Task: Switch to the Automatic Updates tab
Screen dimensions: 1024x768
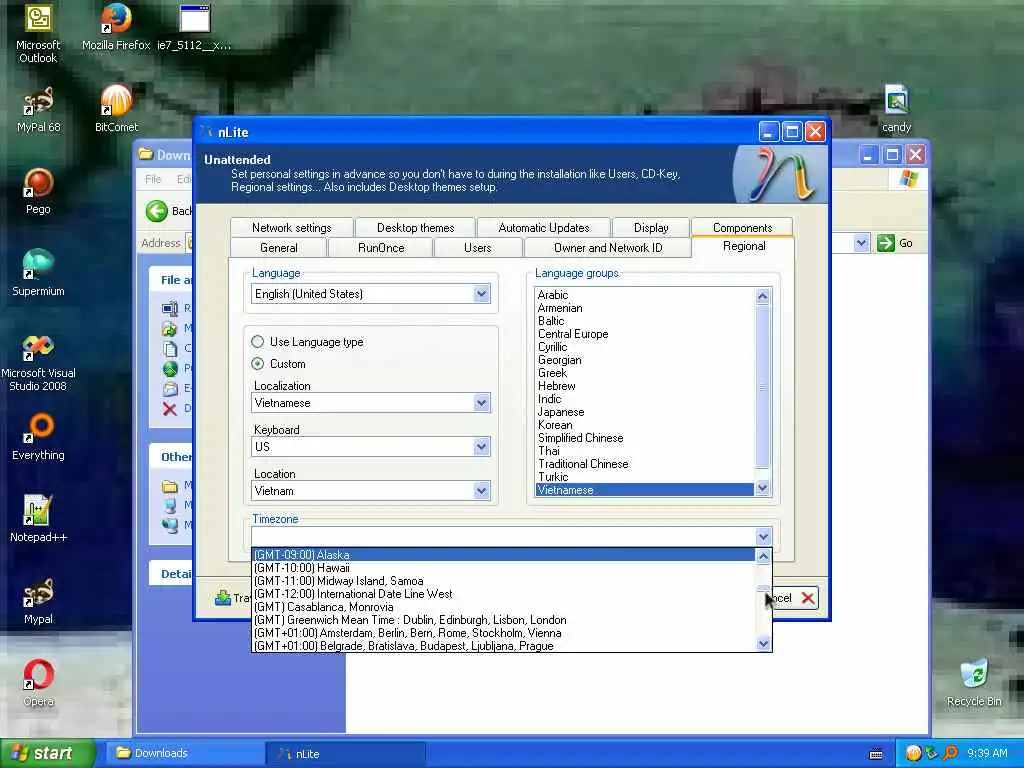Action: (x=544, y=228)
